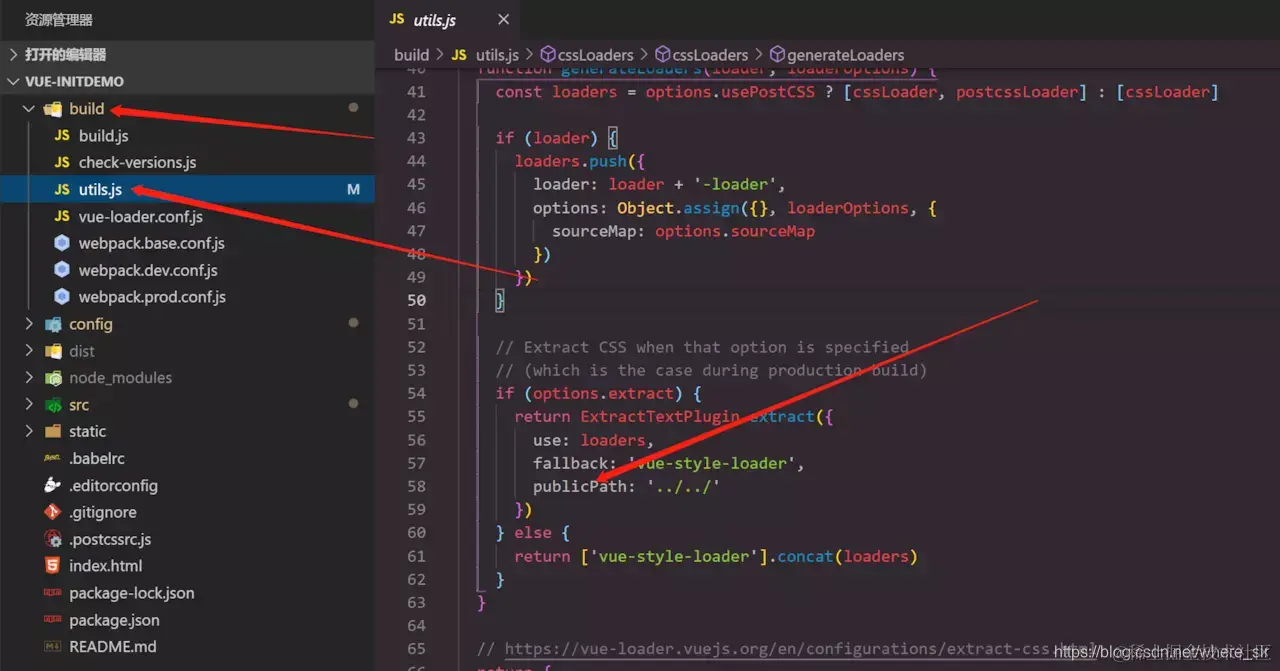Switch to the utils.js editor tab

(x=448, y=20)
